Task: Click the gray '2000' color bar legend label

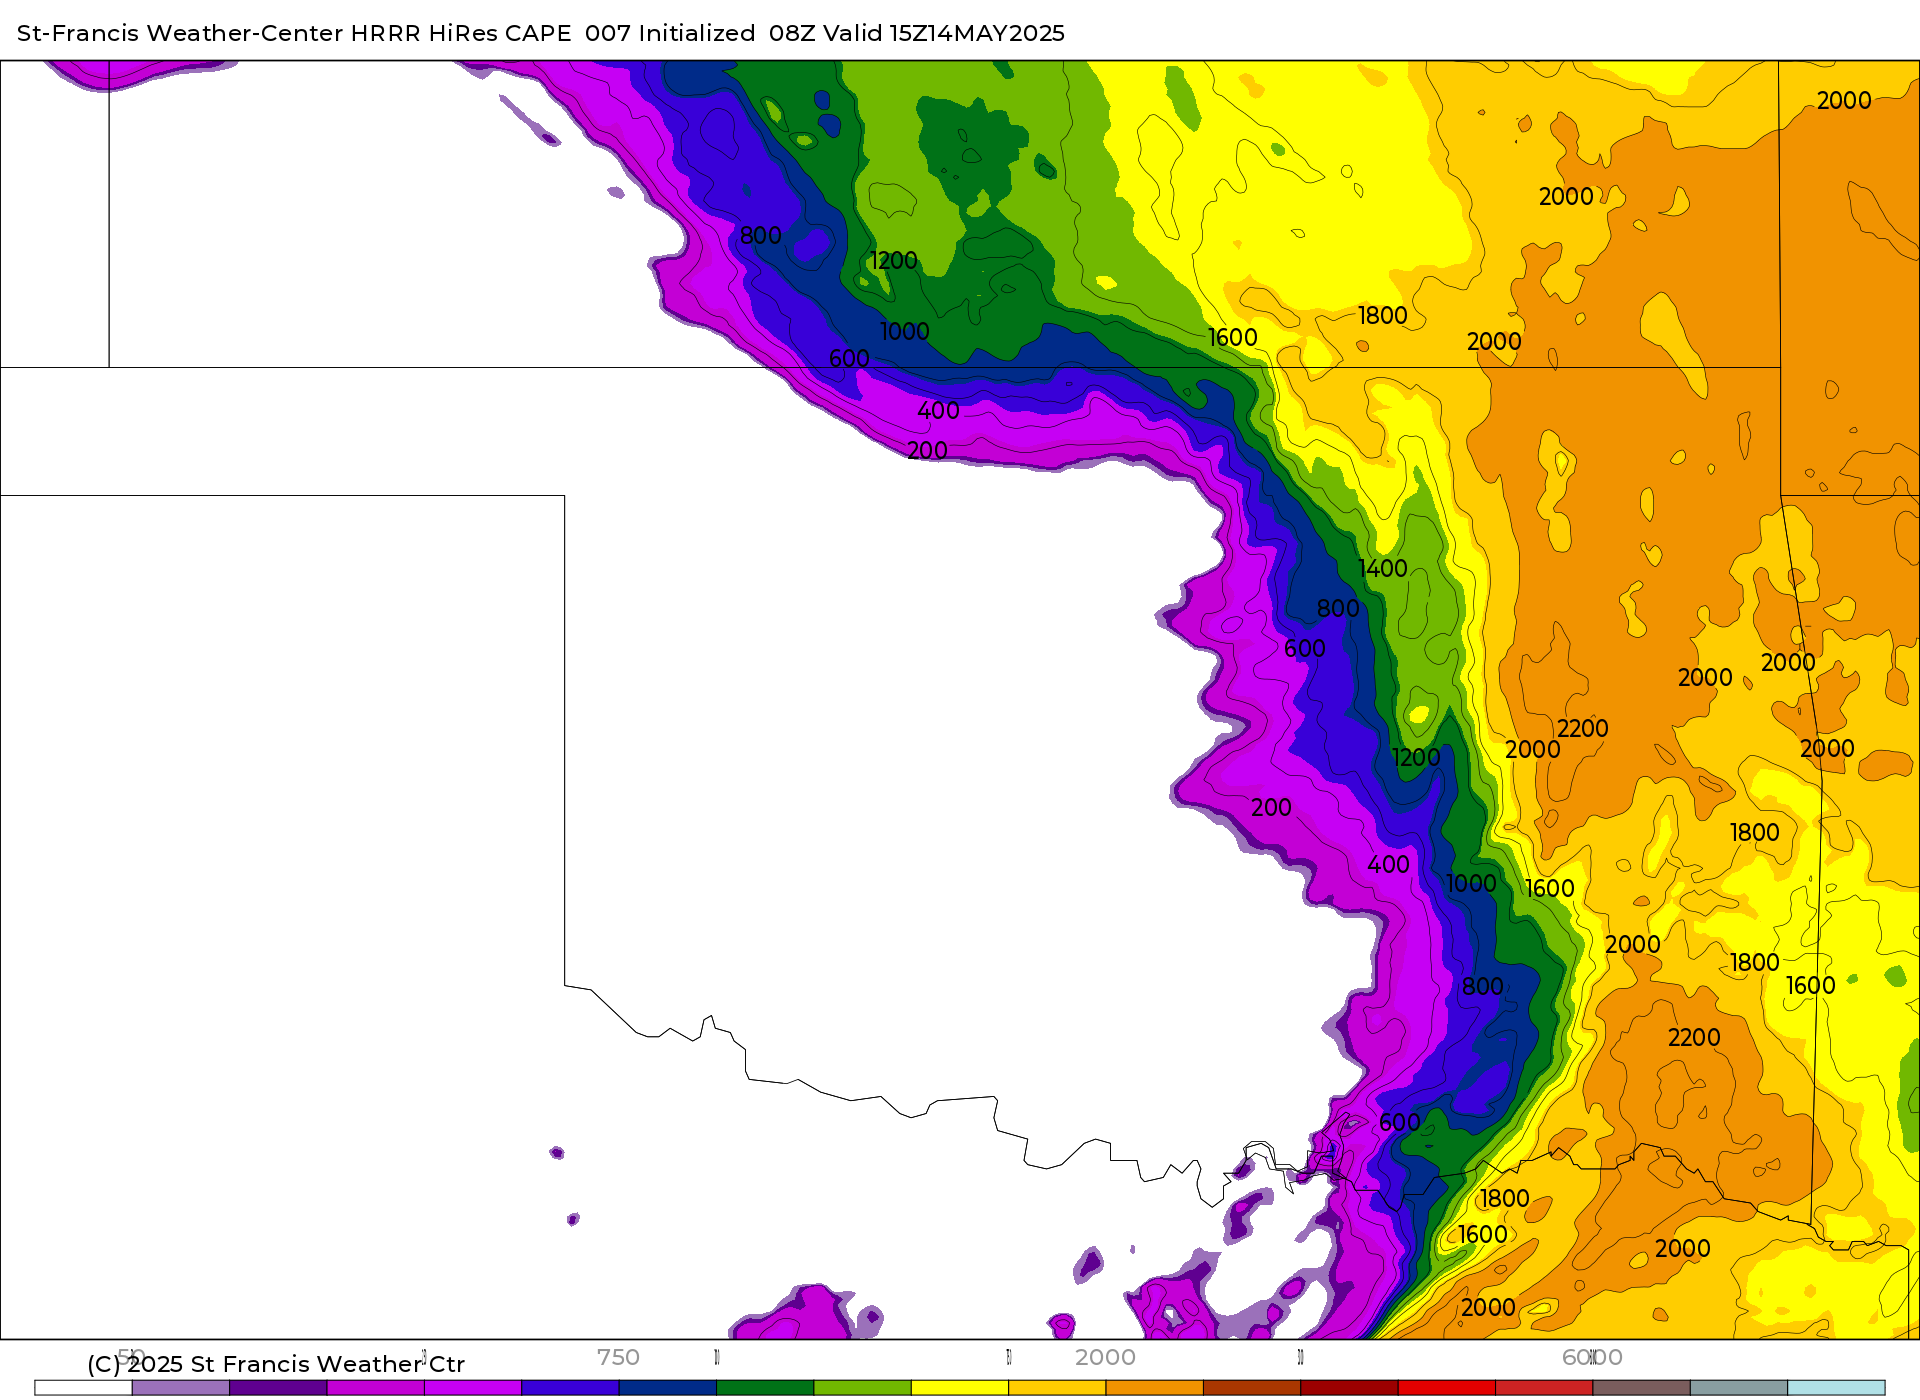Action: [x=1105, y=1357]
